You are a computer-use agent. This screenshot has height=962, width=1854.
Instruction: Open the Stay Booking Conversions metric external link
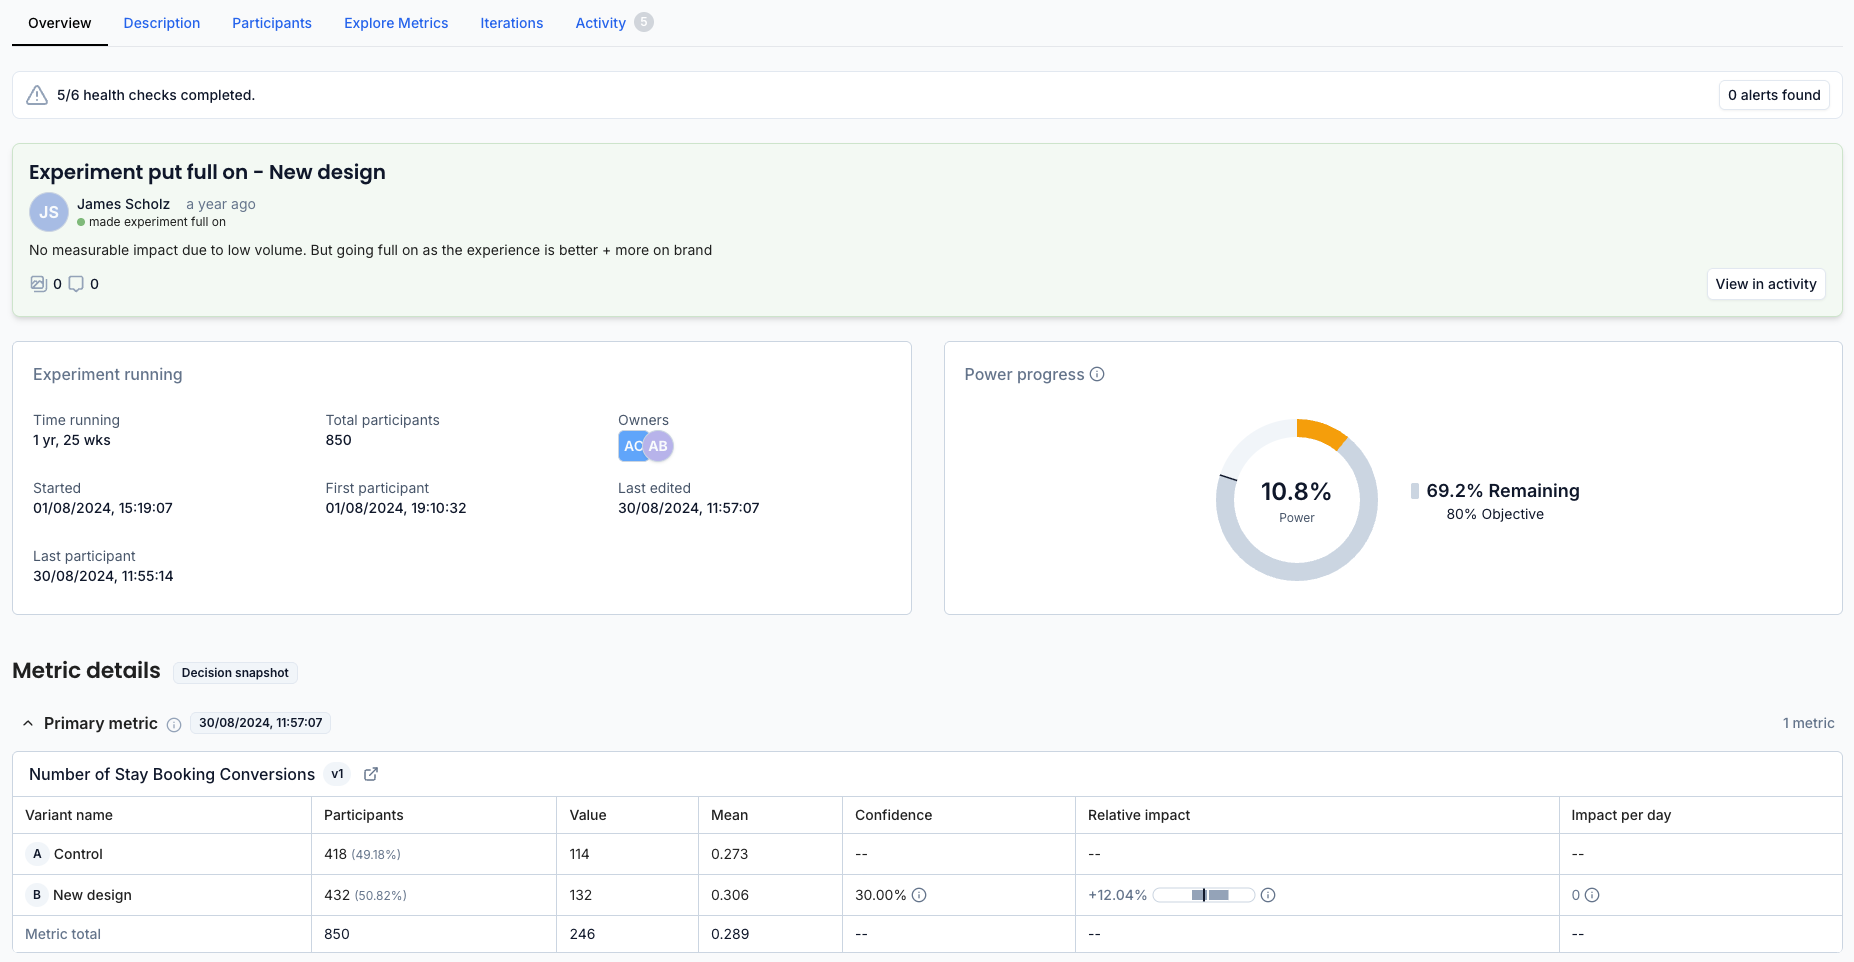coord(371,774)
